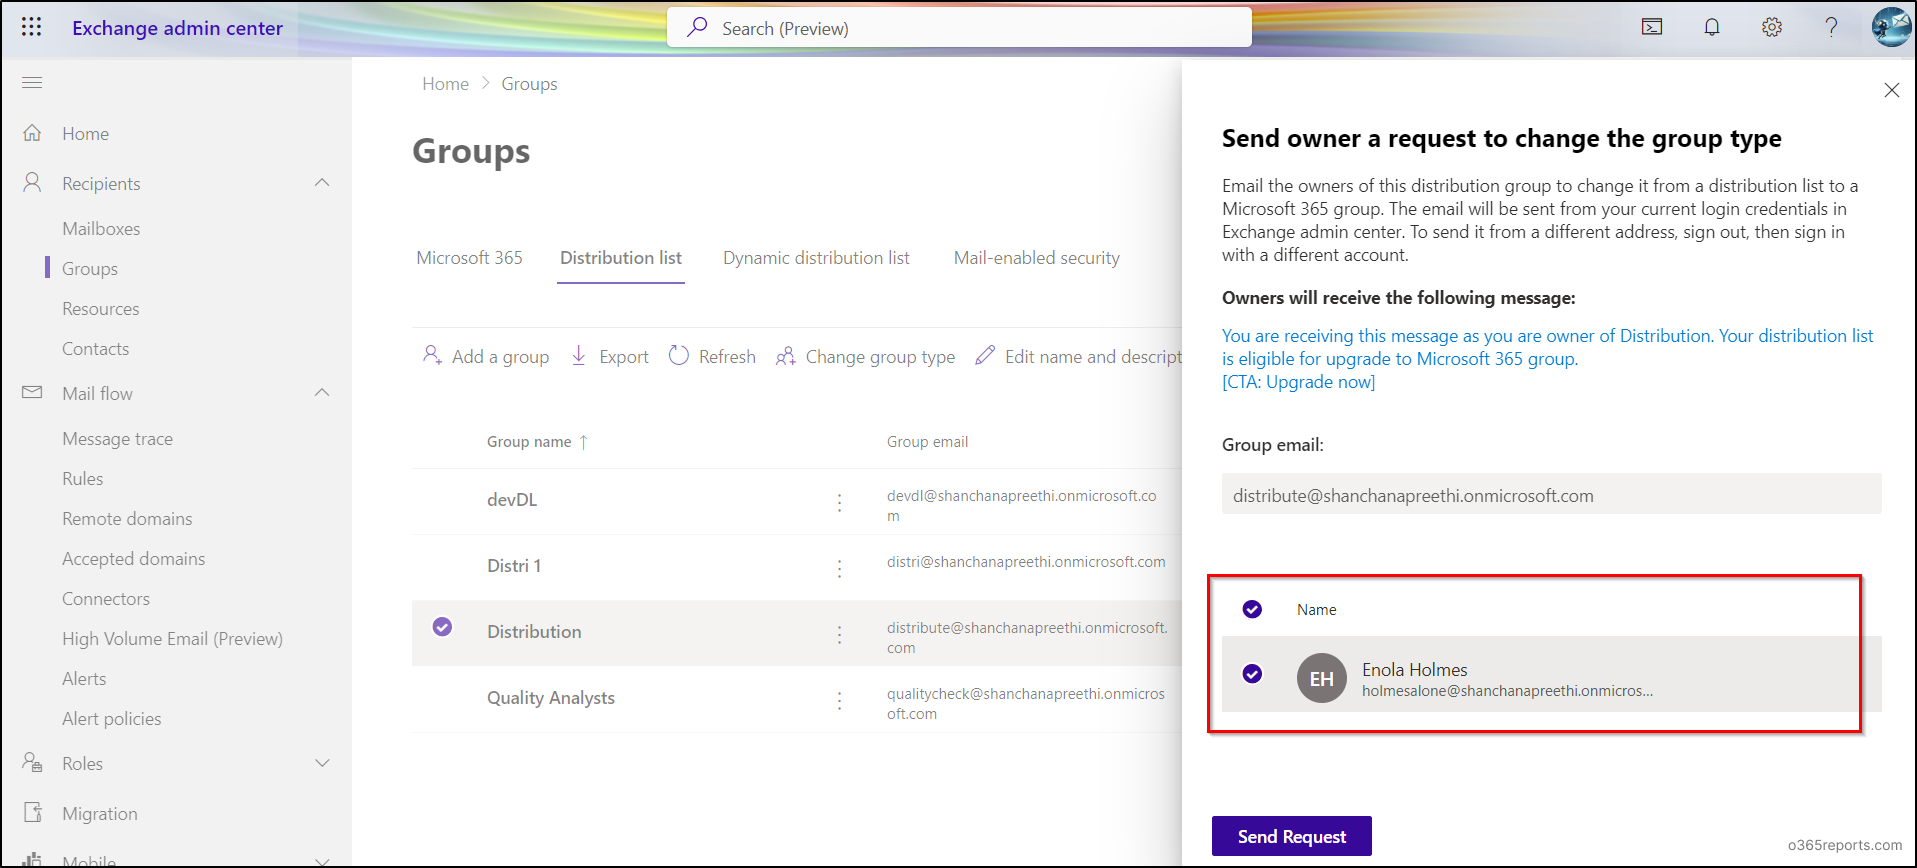
Task: Sort by Group name column
Action: click(x=537, y=442)
